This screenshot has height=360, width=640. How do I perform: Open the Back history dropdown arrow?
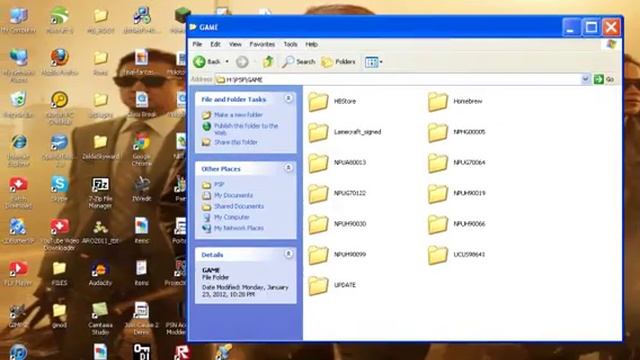tap(227, 62)
